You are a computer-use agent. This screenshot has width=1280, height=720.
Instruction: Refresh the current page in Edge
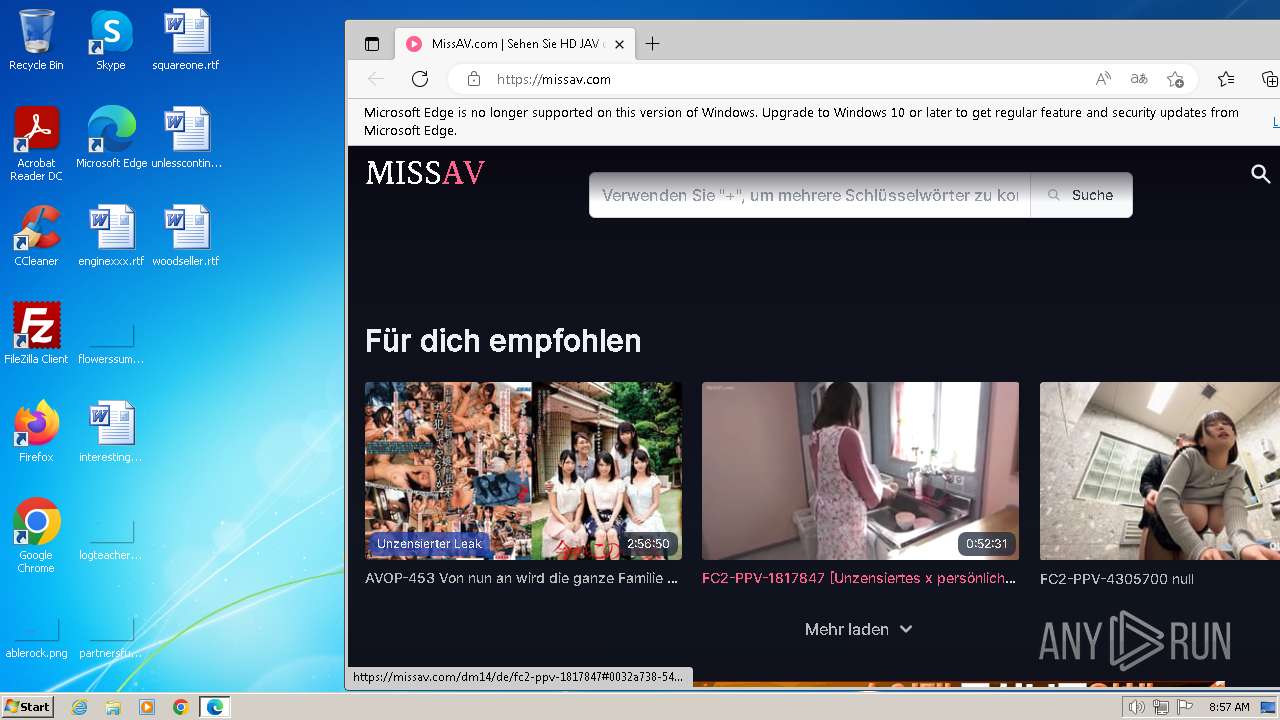(x=420, y=79)
